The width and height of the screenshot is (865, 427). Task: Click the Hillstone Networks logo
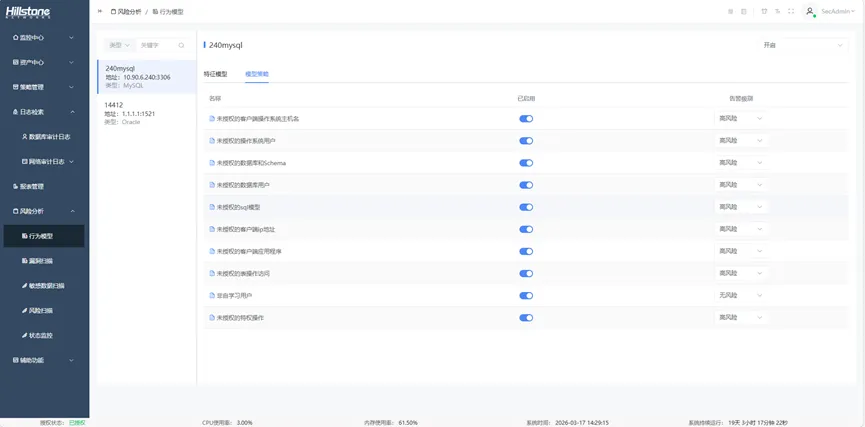click(28, 12)
